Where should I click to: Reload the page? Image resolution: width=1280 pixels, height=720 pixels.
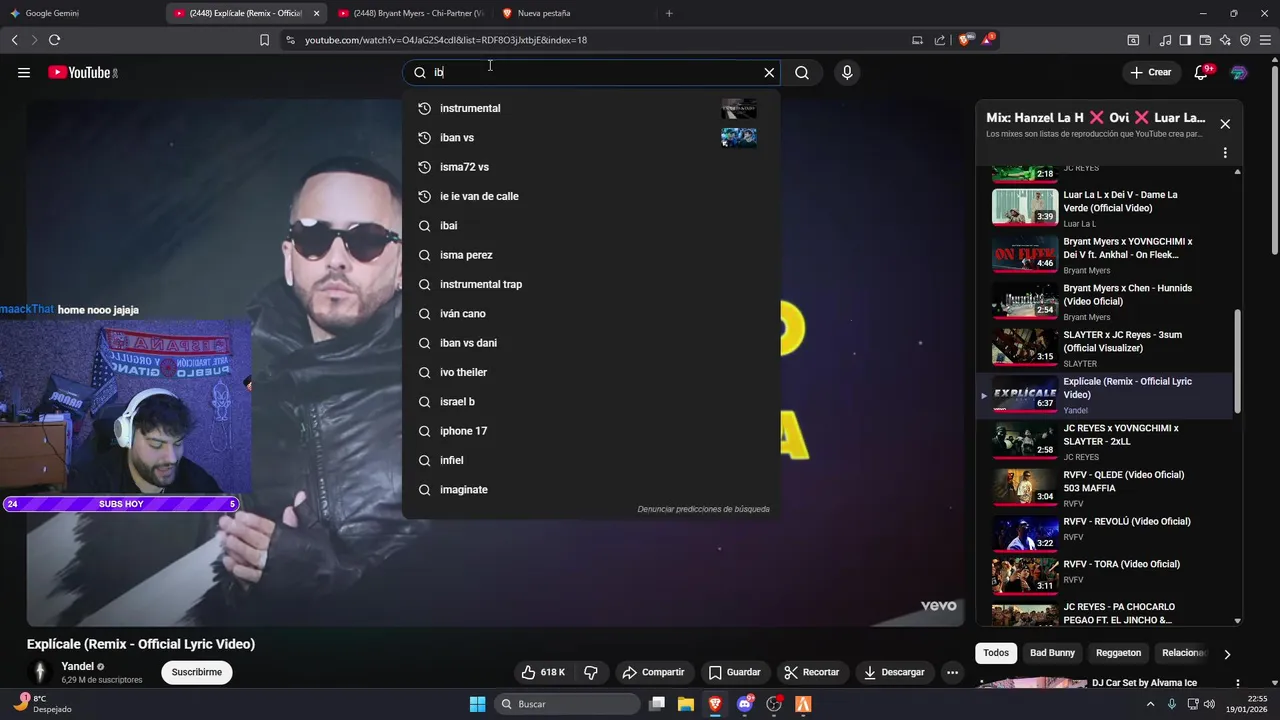tap(54, 40)
